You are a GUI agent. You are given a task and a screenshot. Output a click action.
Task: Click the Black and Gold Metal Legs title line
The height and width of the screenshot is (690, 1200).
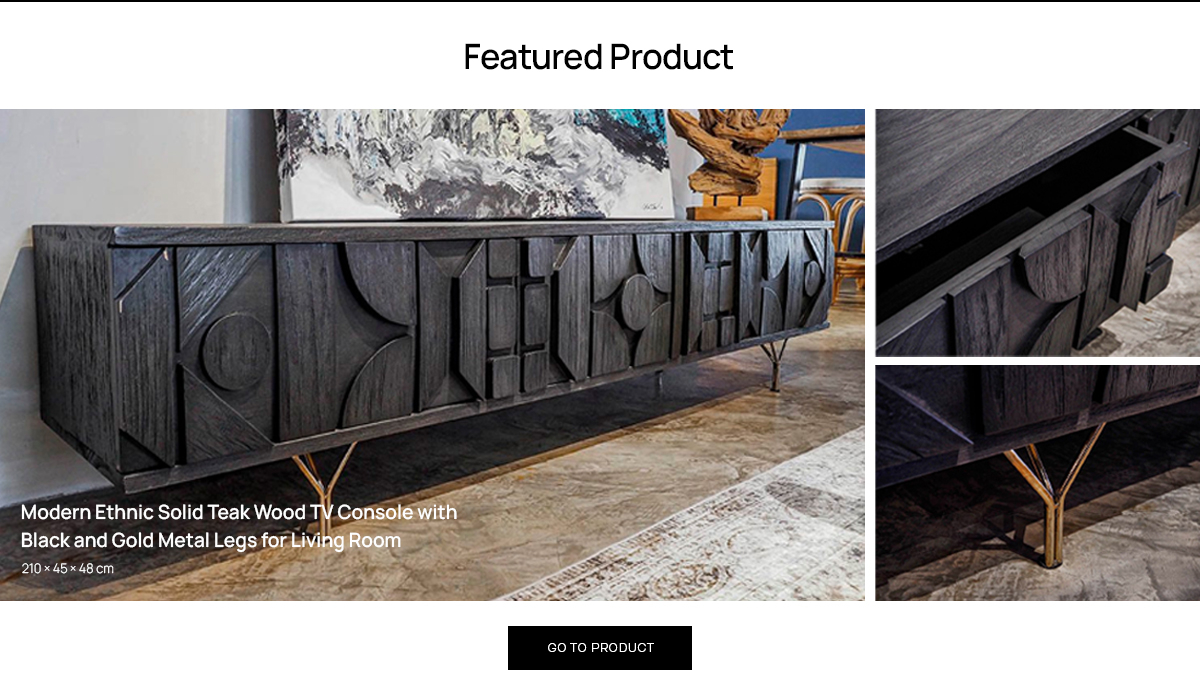click(x=211, y=540)
